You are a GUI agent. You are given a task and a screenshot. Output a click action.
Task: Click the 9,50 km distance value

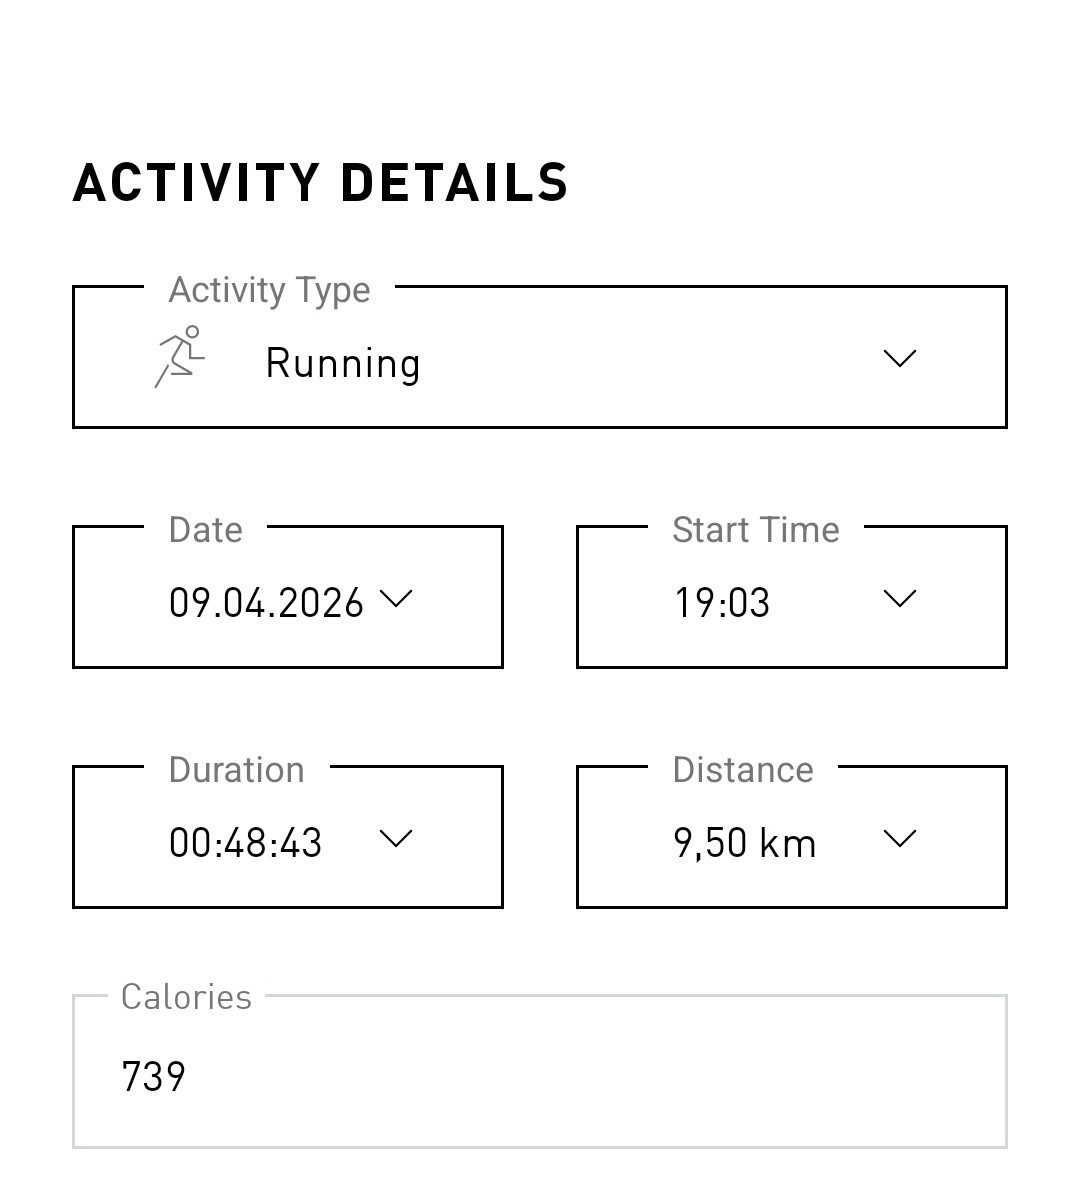pyautogui.click(x=745, y=843)
